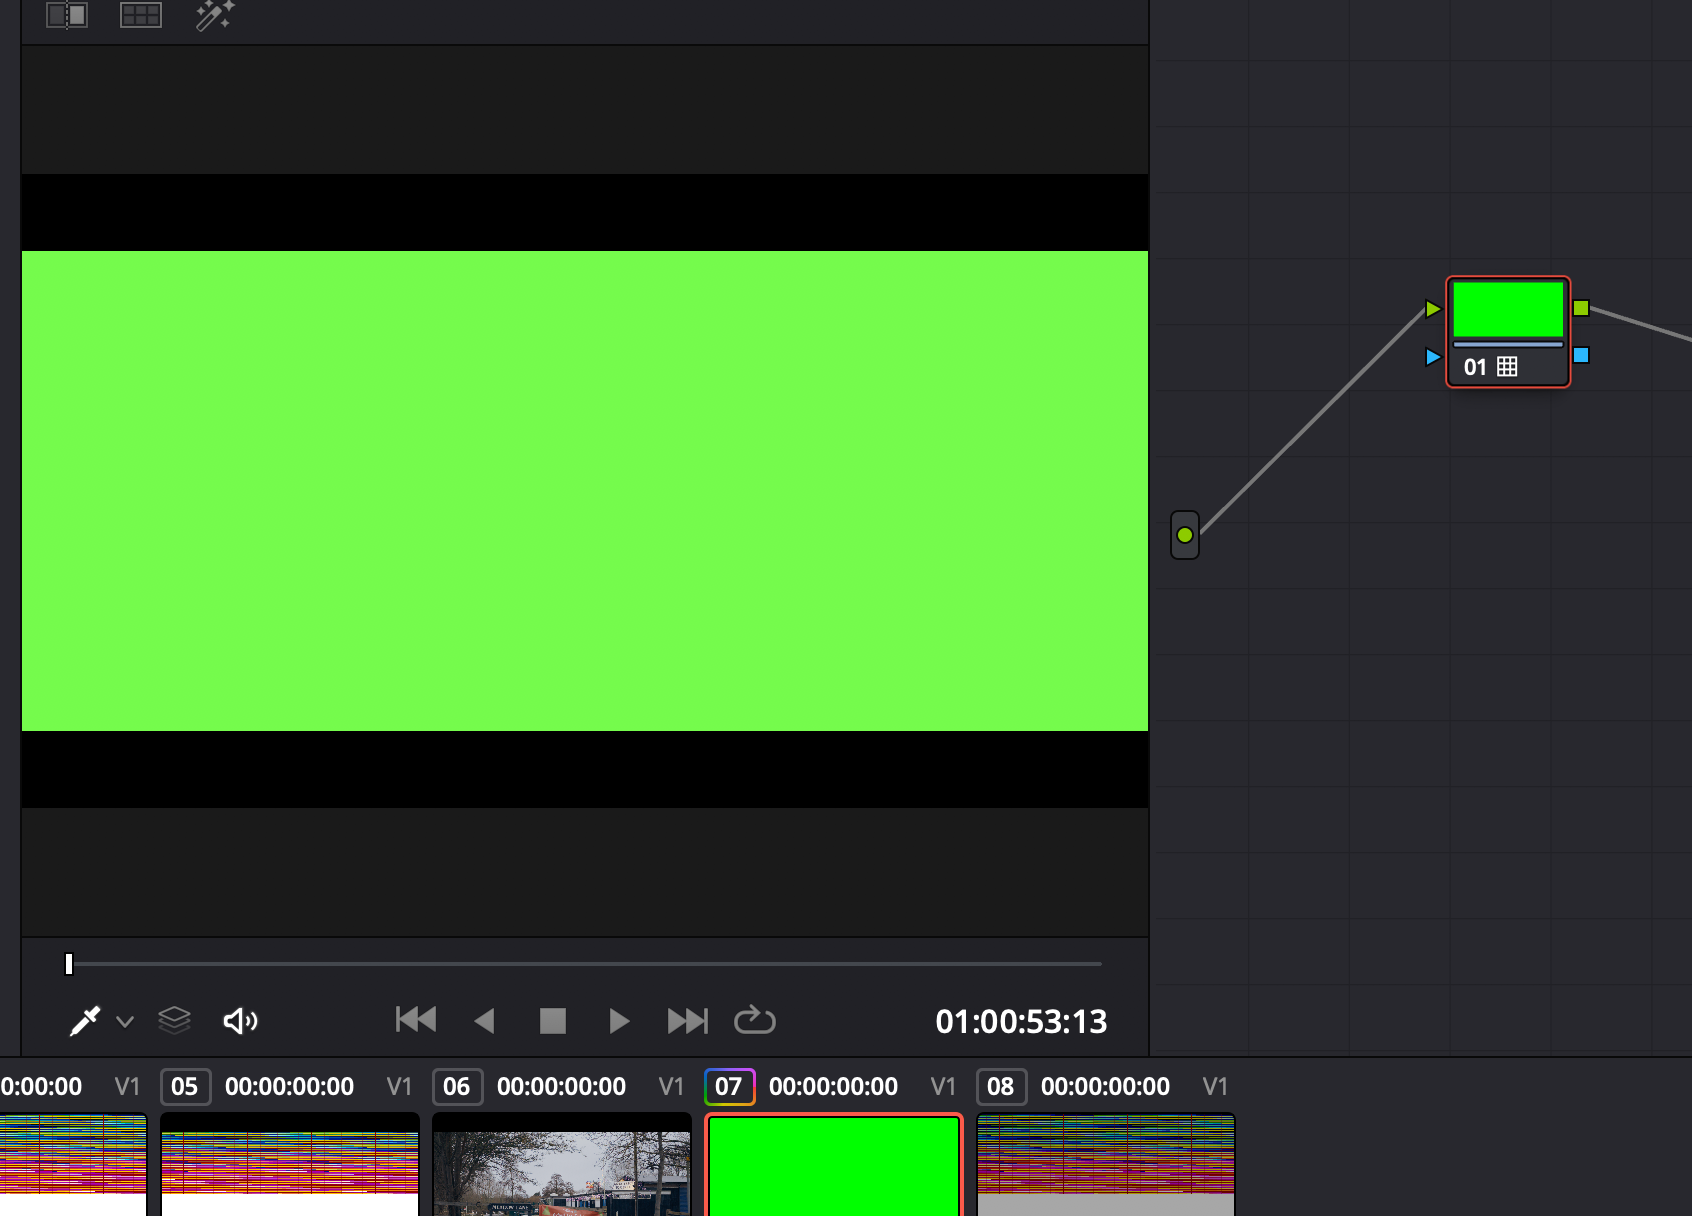Click the viewer scrubber playhead
Image resolution: width=1692 pixels, height=1216 pixels.
[x=69, y=964]
